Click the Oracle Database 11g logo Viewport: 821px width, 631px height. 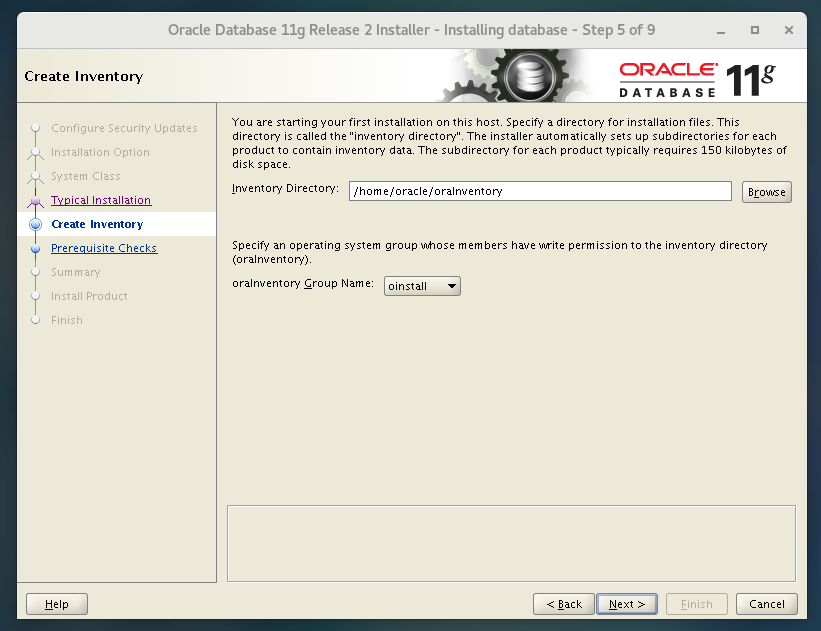point(697,80)
